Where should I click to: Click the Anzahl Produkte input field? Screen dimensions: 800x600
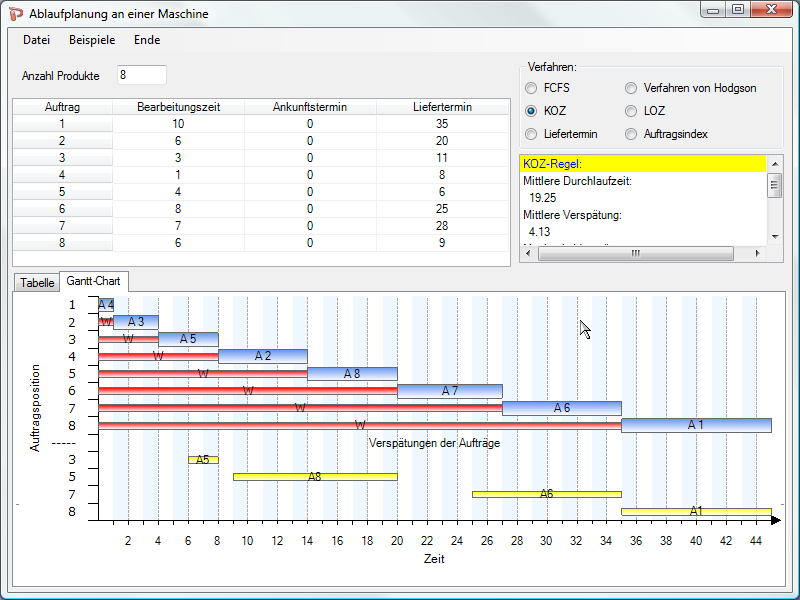pyautogui.click(x=141, y=76)
